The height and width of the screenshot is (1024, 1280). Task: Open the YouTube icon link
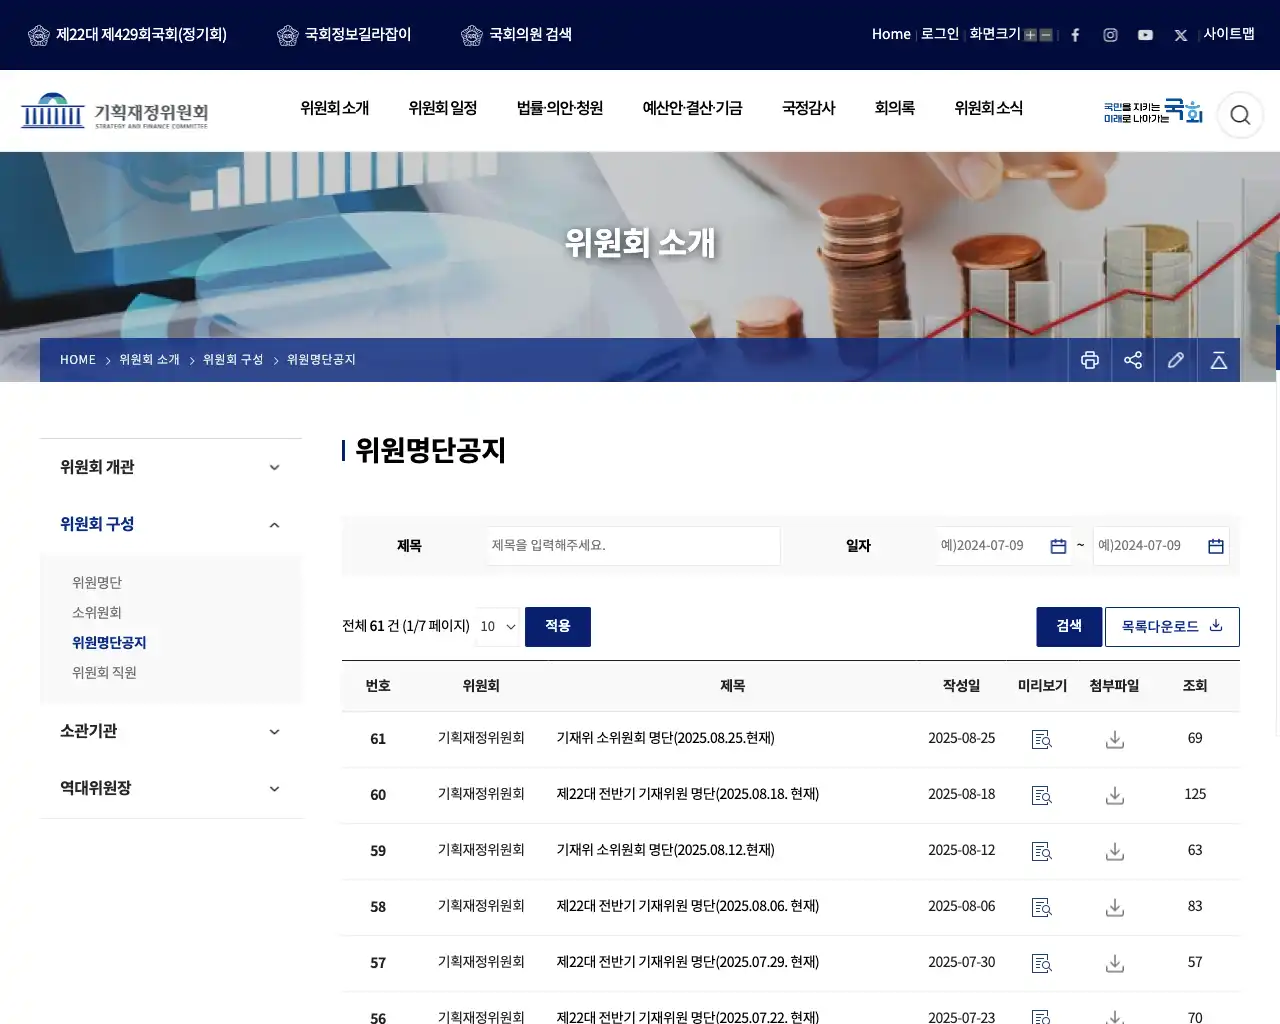[1145, 35]
